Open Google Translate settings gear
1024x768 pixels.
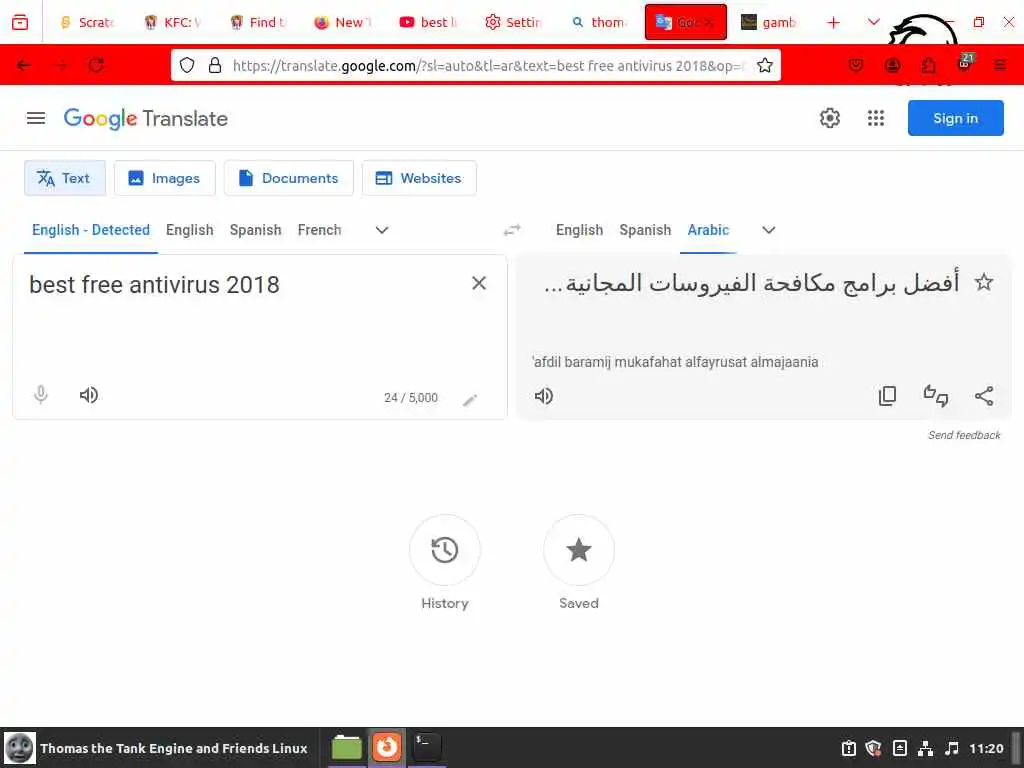pos(829,118)
